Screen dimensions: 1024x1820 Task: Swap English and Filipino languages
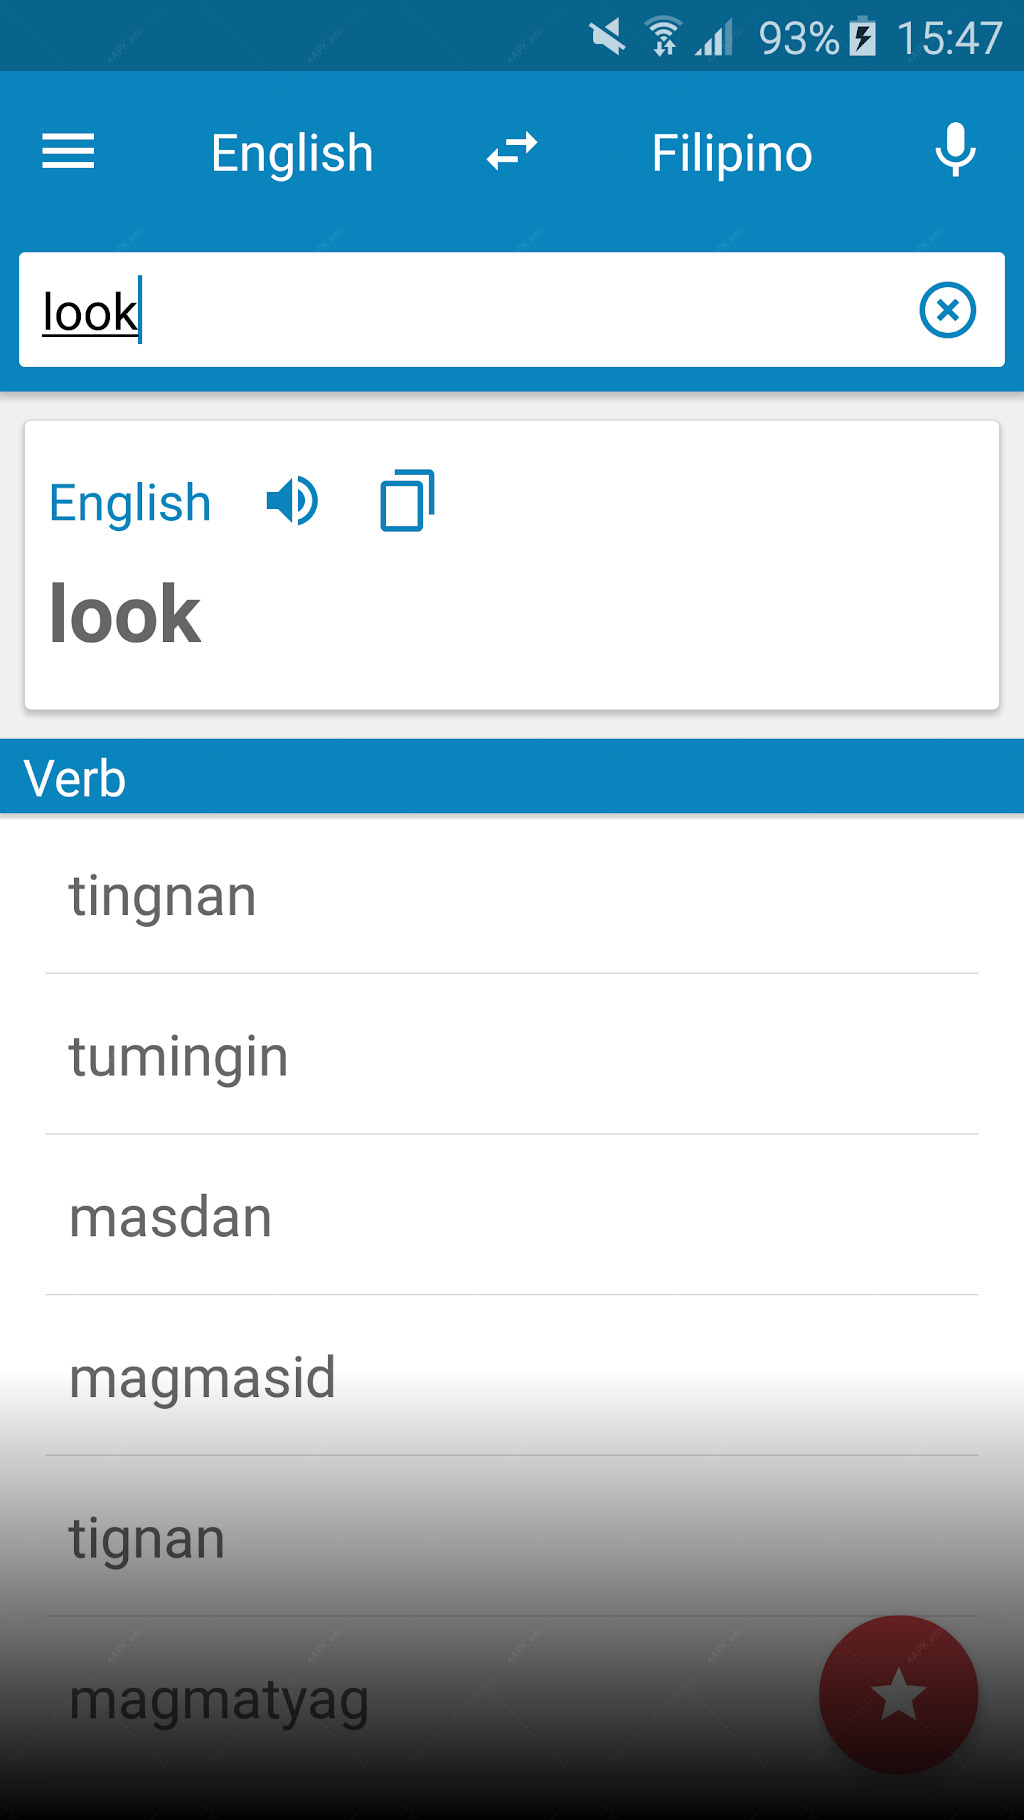click(512, 152)
